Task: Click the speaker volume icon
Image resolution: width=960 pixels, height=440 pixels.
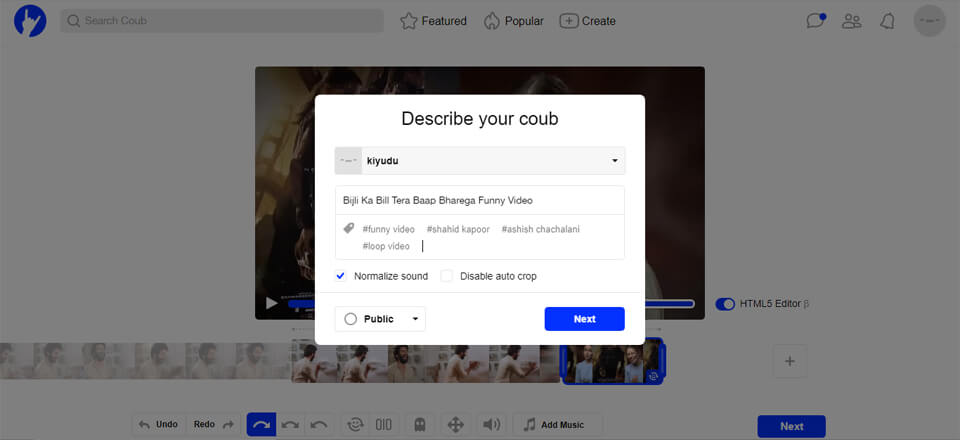Action: [491, 425]
